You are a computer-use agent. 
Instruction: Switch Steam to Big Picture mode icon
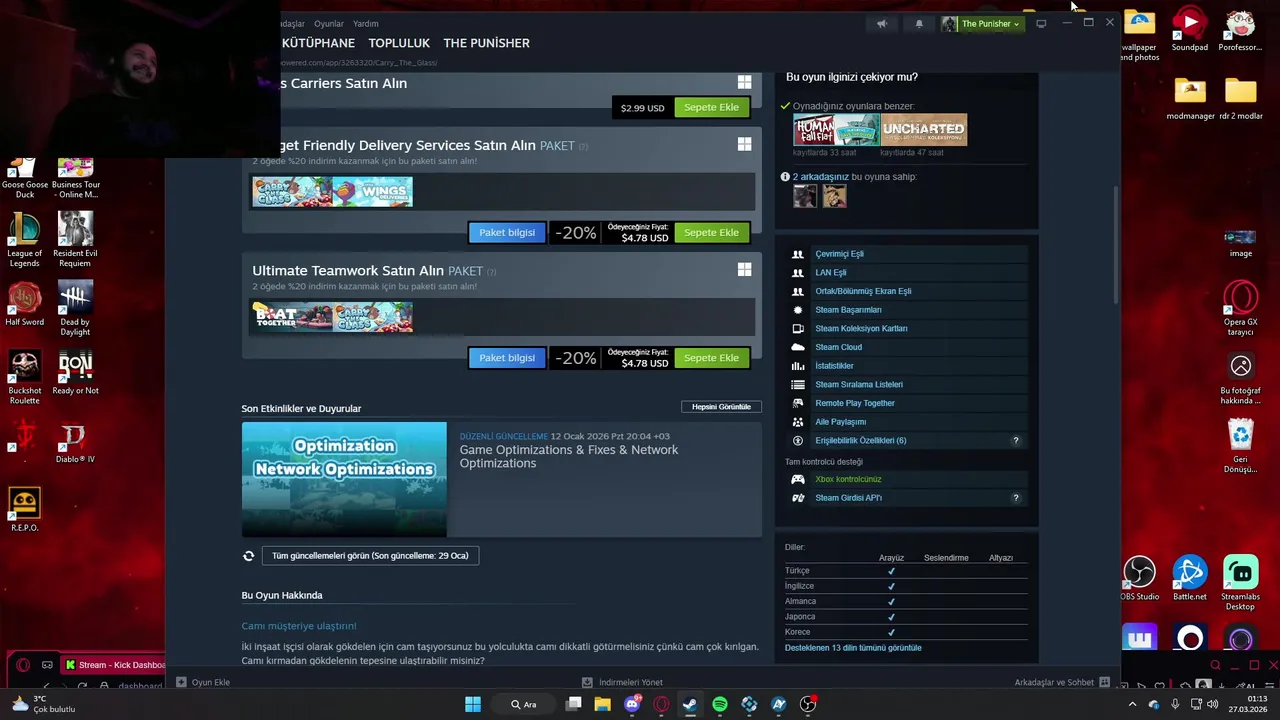click(1041, 24)
